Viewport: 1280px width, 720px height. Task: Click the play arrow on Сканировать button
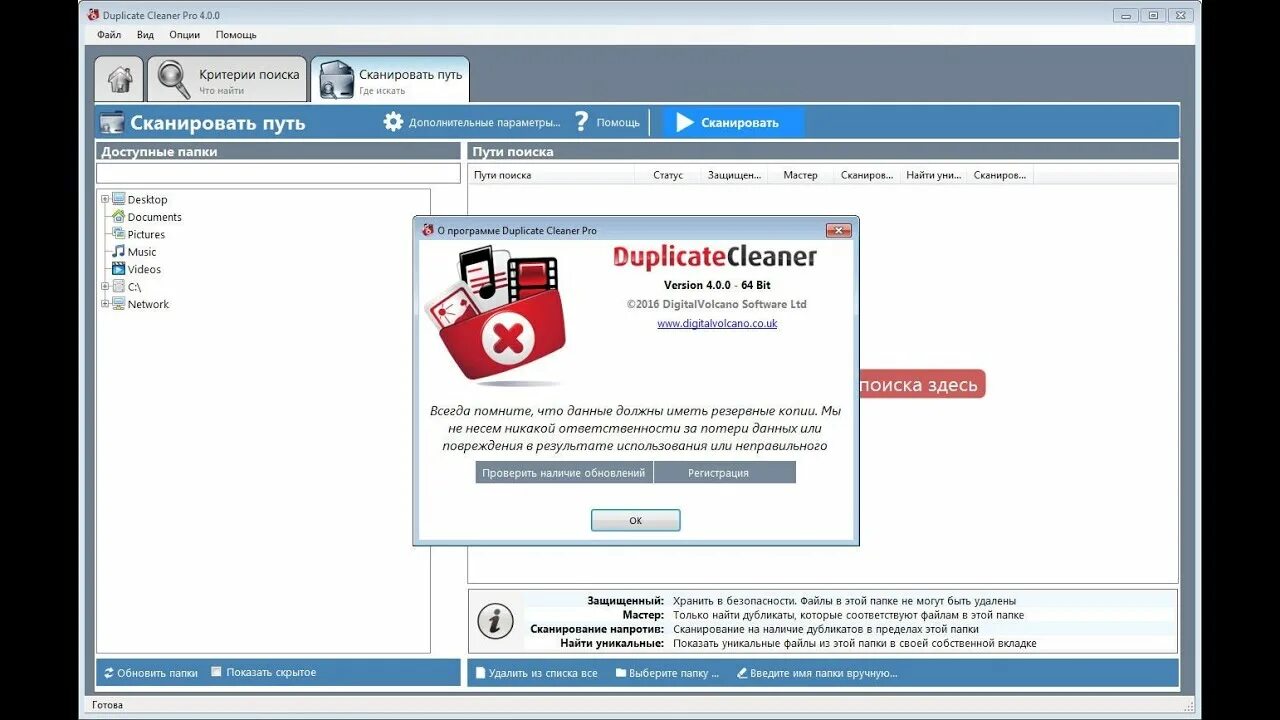tap(685, 123)
